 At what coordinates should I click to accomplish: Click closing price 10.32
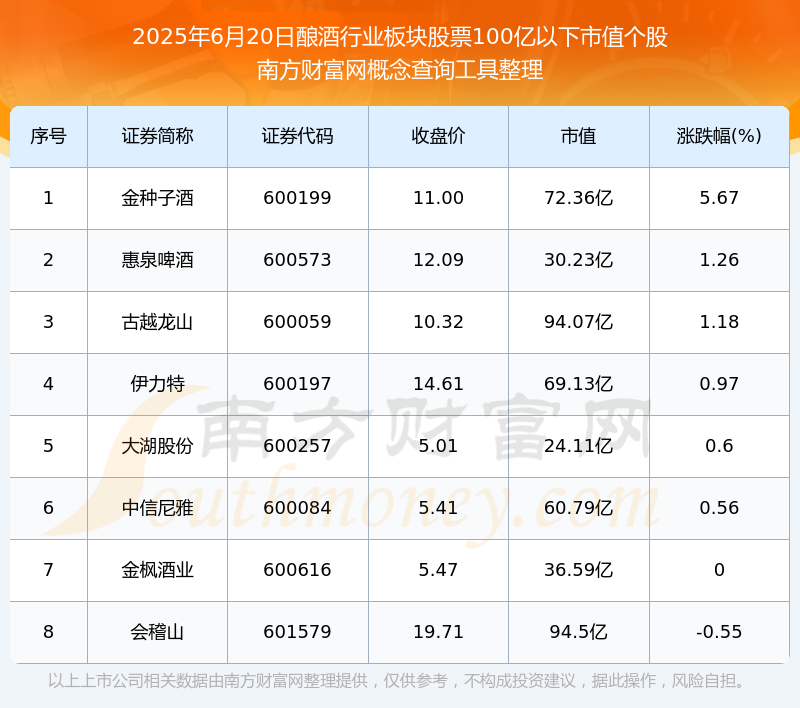438,322
